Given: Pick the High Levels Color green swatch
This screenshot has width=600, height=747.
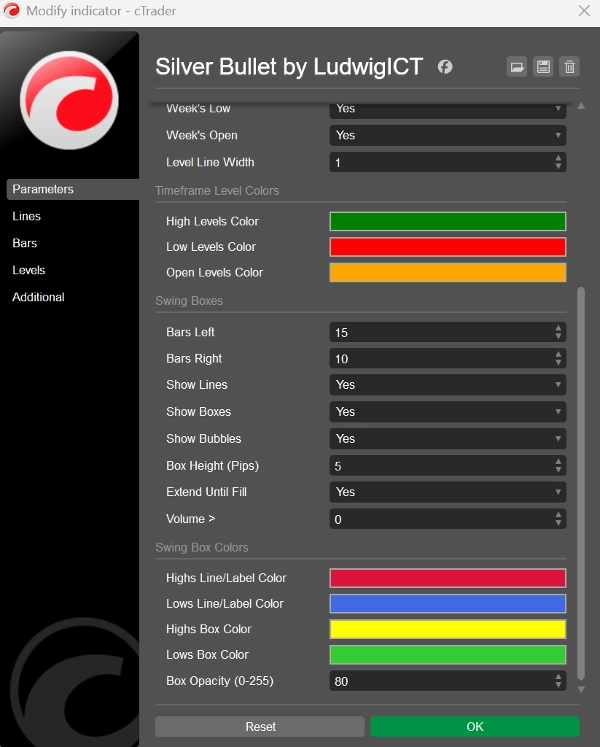Looking at the screenshot, I should [x=447, y=222].
